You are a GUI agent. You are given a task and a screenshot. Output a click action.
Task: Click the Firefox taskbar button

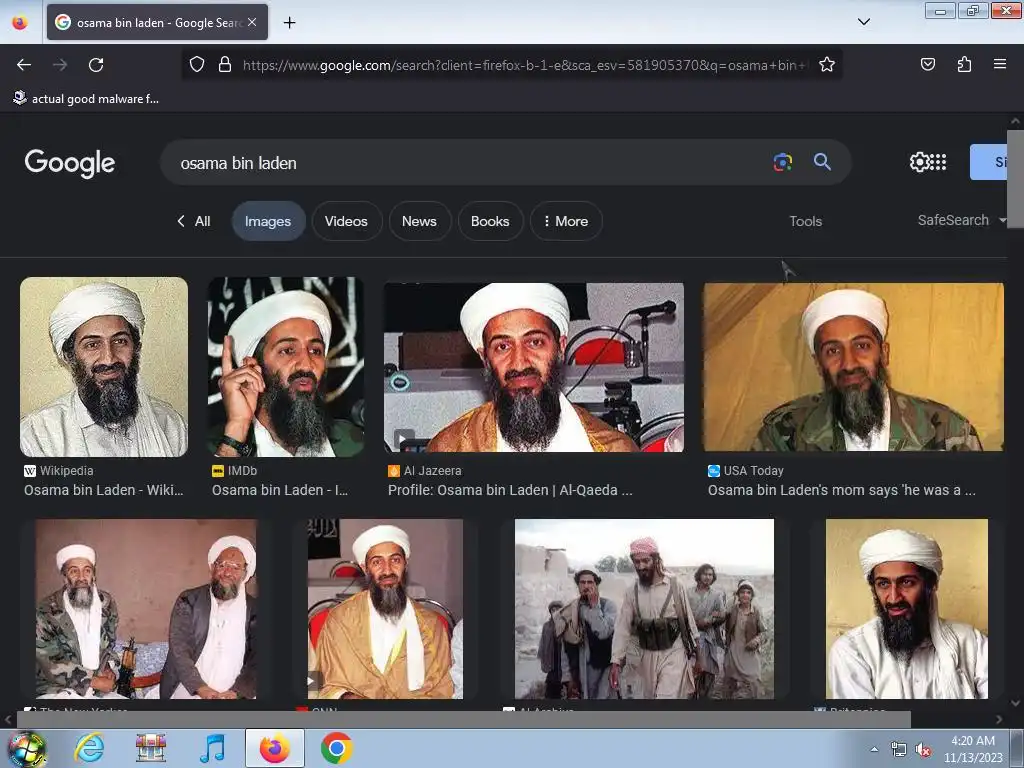click(274, 748)
